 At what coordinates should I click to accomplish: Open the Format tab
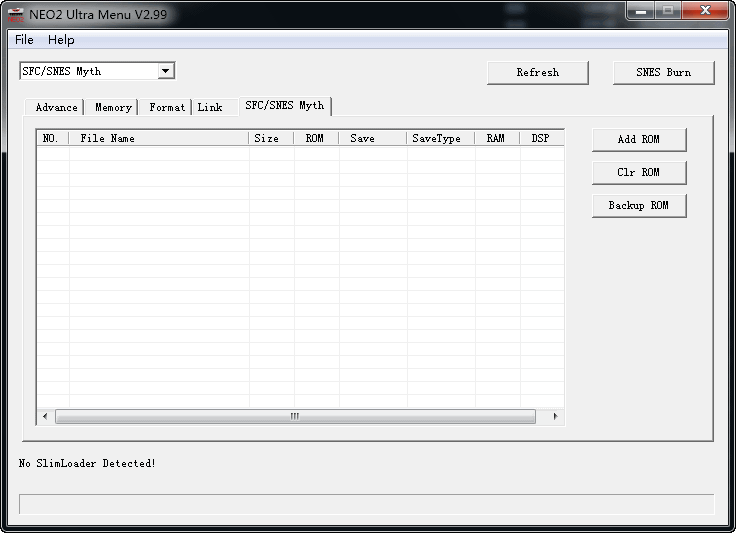[x=167, y=107]
